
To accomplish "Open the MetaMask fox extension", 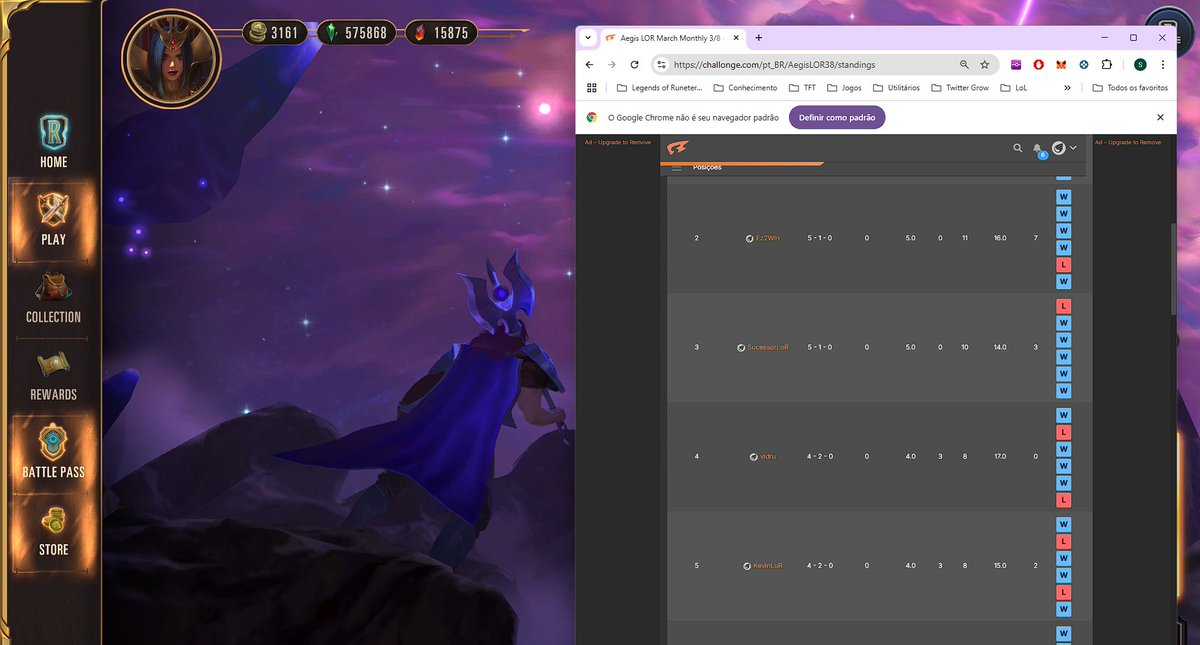I will pyautogui.click(x=1062, y=64).
